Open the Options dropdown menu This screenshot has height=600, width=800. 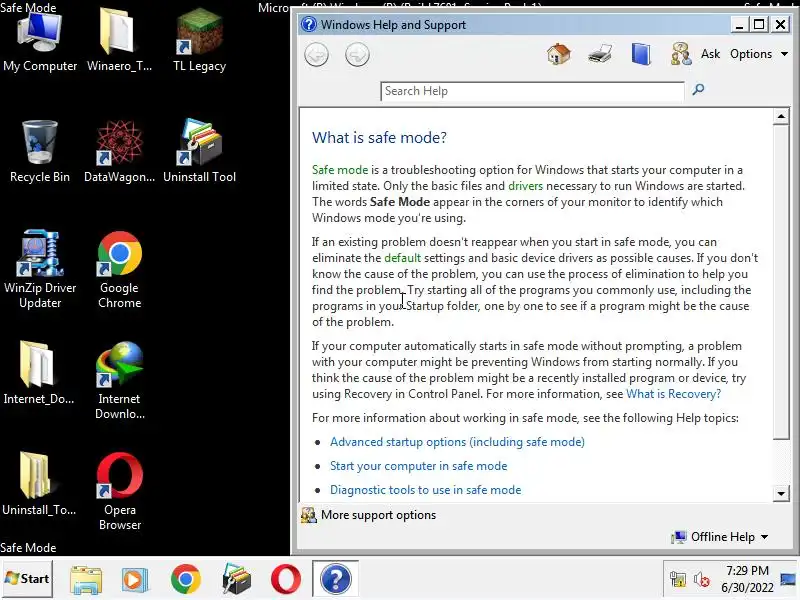[x=759, y=54]
